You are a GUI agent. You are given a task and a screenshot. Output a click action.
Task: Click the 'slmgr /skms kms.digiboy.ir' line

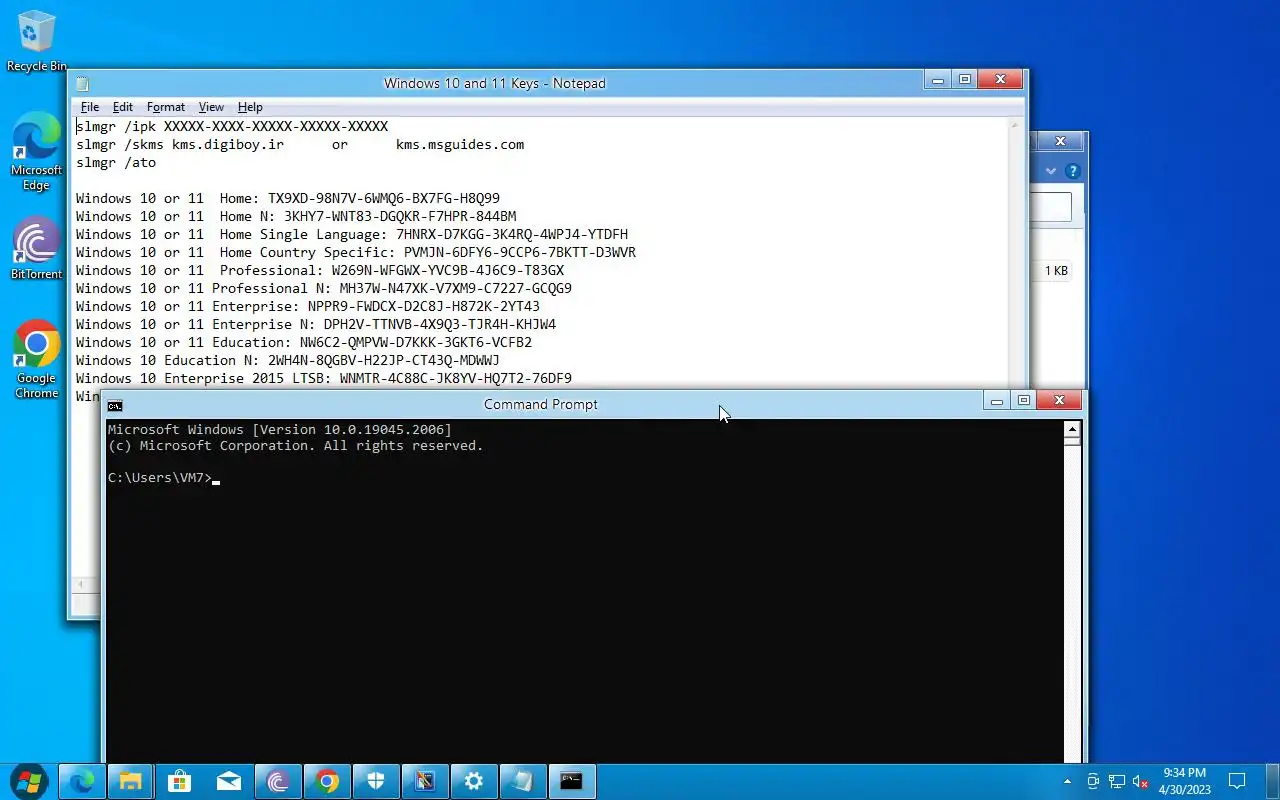(x=180, y=145)
